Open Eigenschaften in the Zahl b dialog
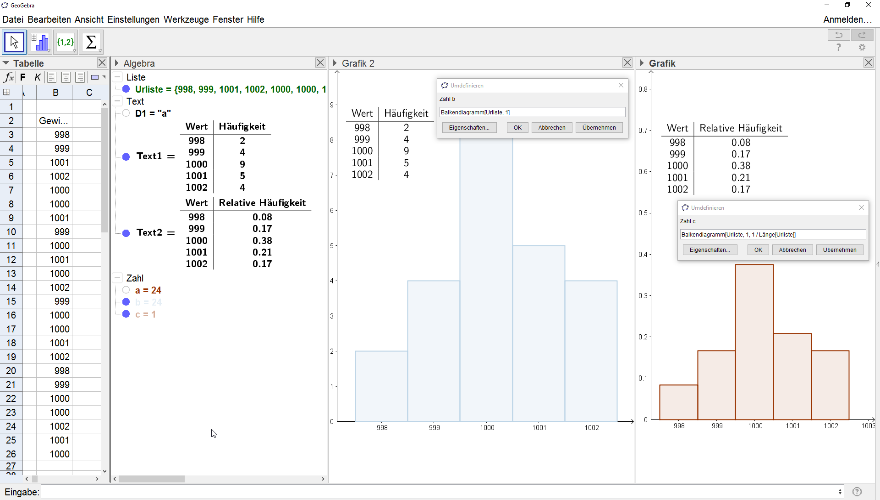The image size is (880, 500). click(x=469, y=127)
